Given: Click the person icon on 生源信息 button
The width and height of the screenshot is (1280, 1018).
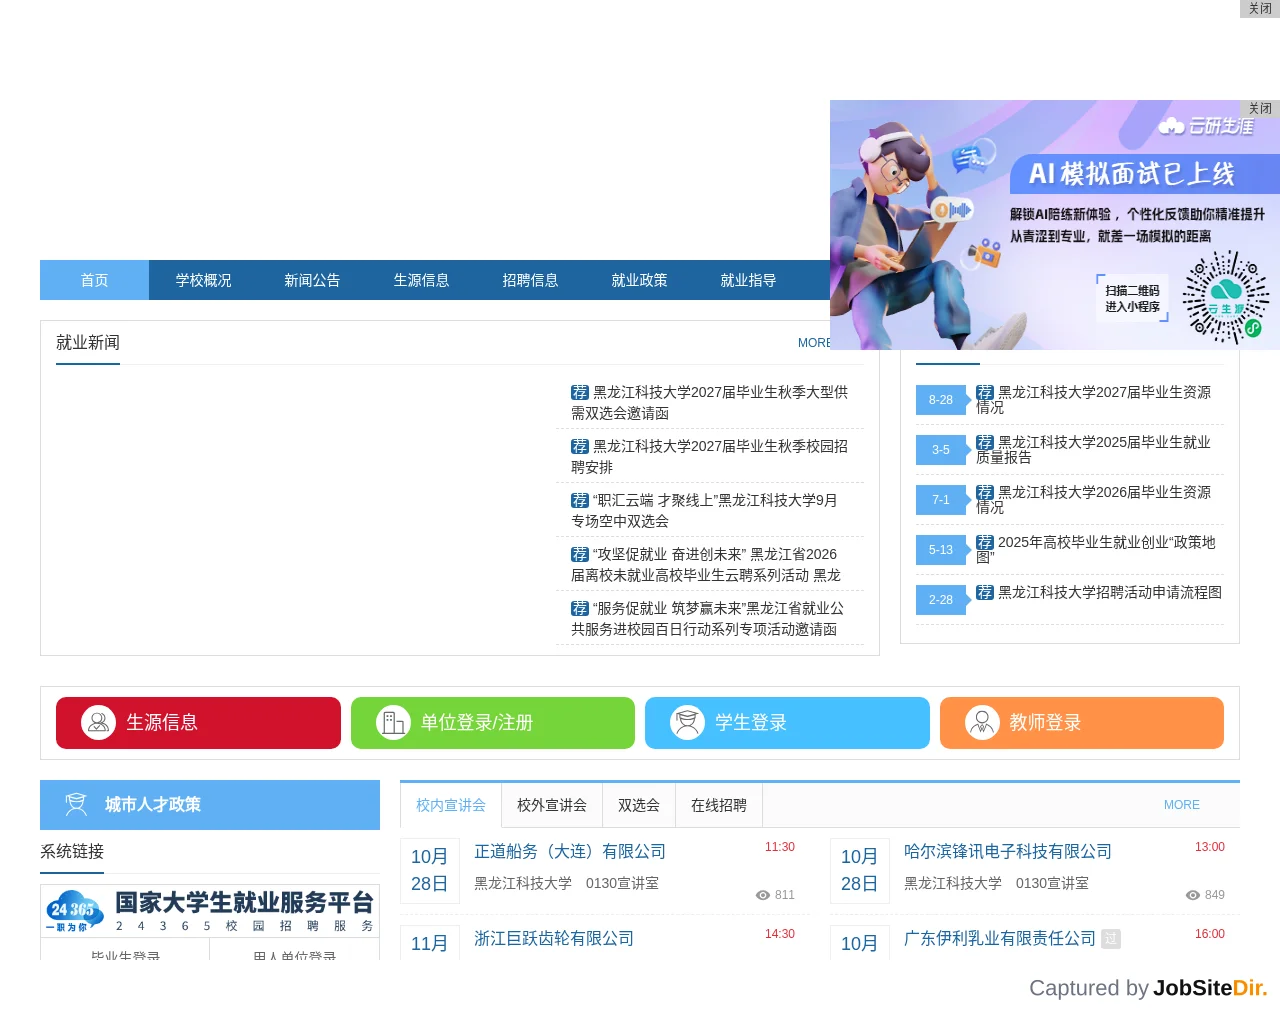Looking at the screenshot, I should coord(98,722).
